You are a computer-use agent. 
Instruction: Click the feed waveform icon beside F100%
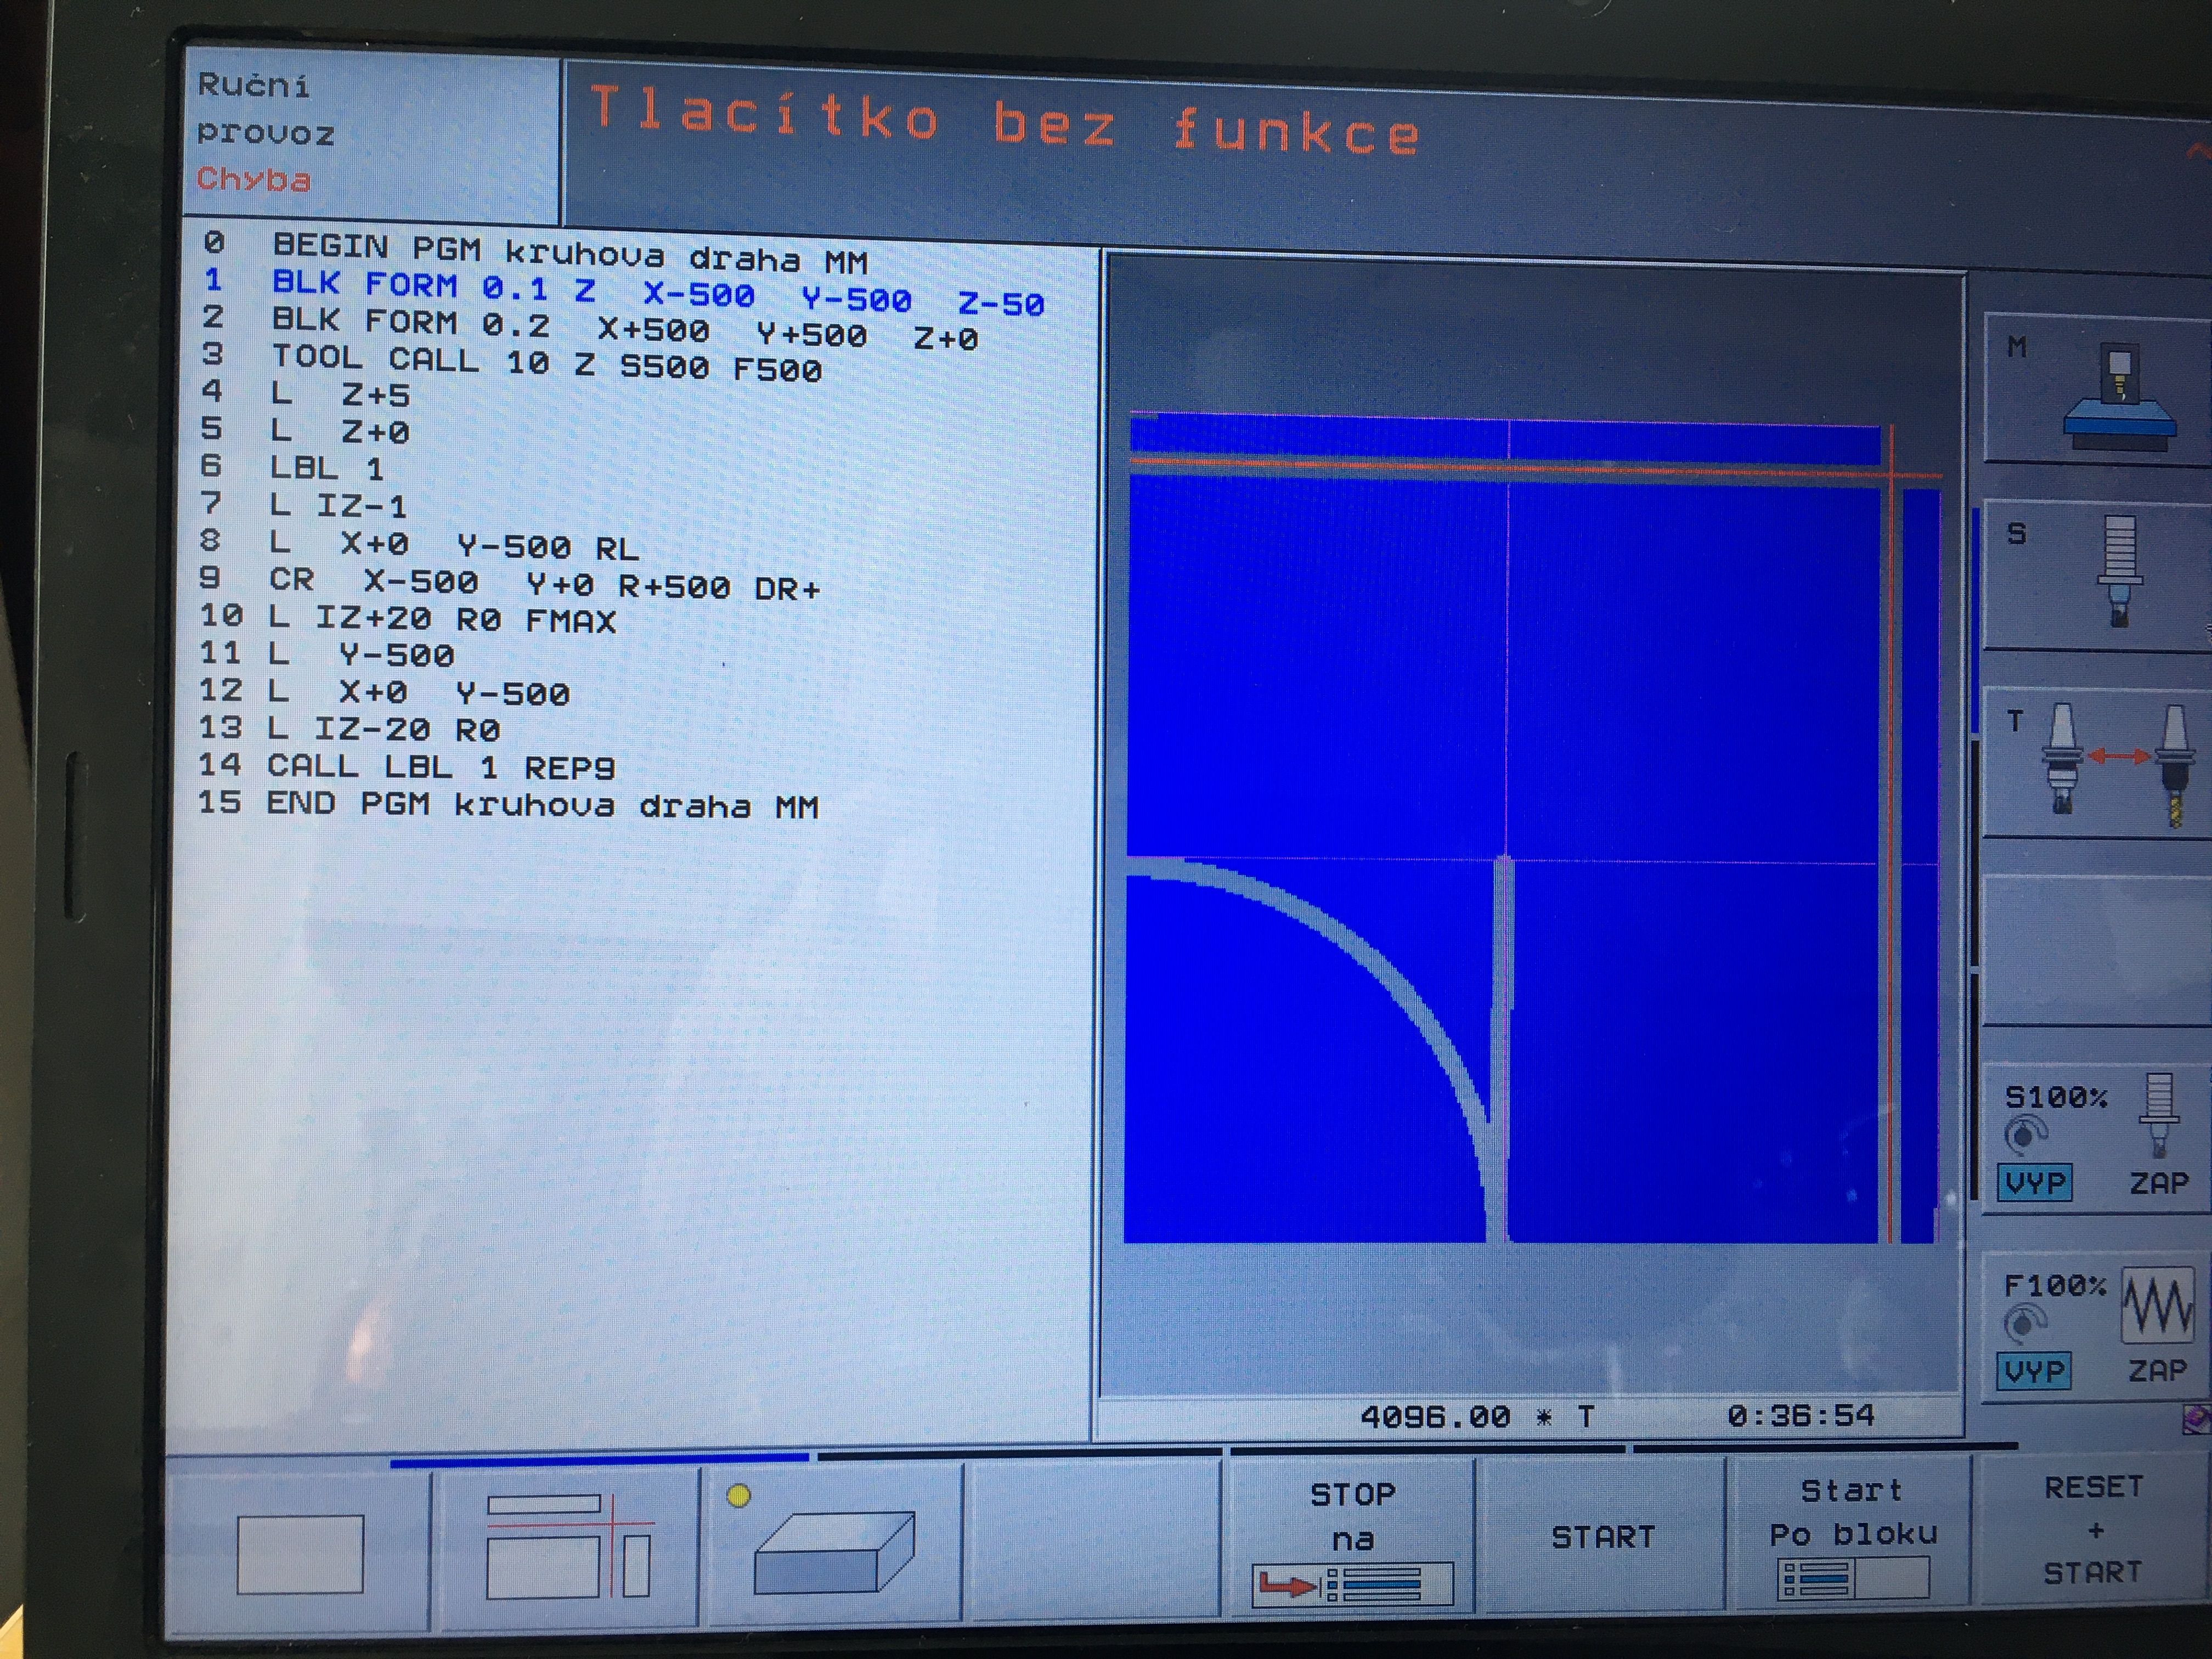point(2157,1305)
